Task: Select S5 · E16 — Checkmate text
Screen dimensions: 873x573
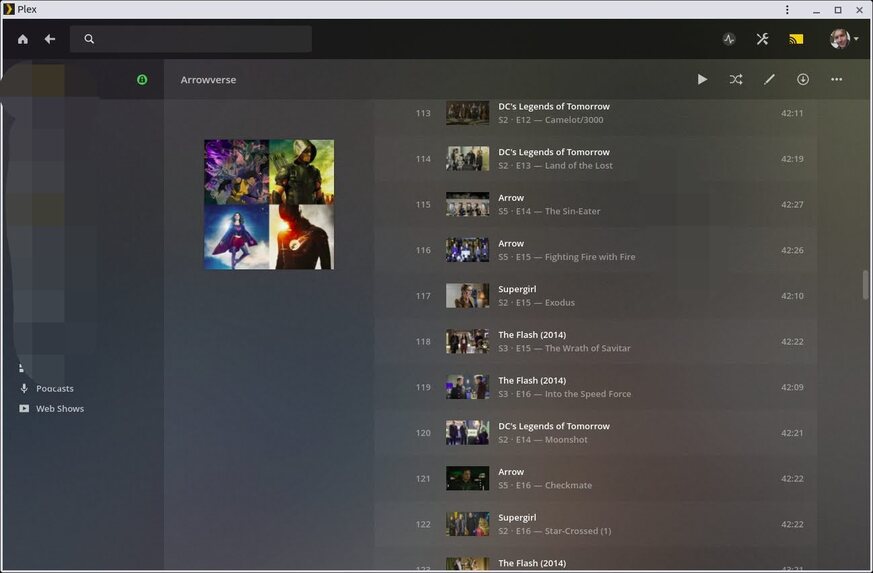Action: [545, 485]
